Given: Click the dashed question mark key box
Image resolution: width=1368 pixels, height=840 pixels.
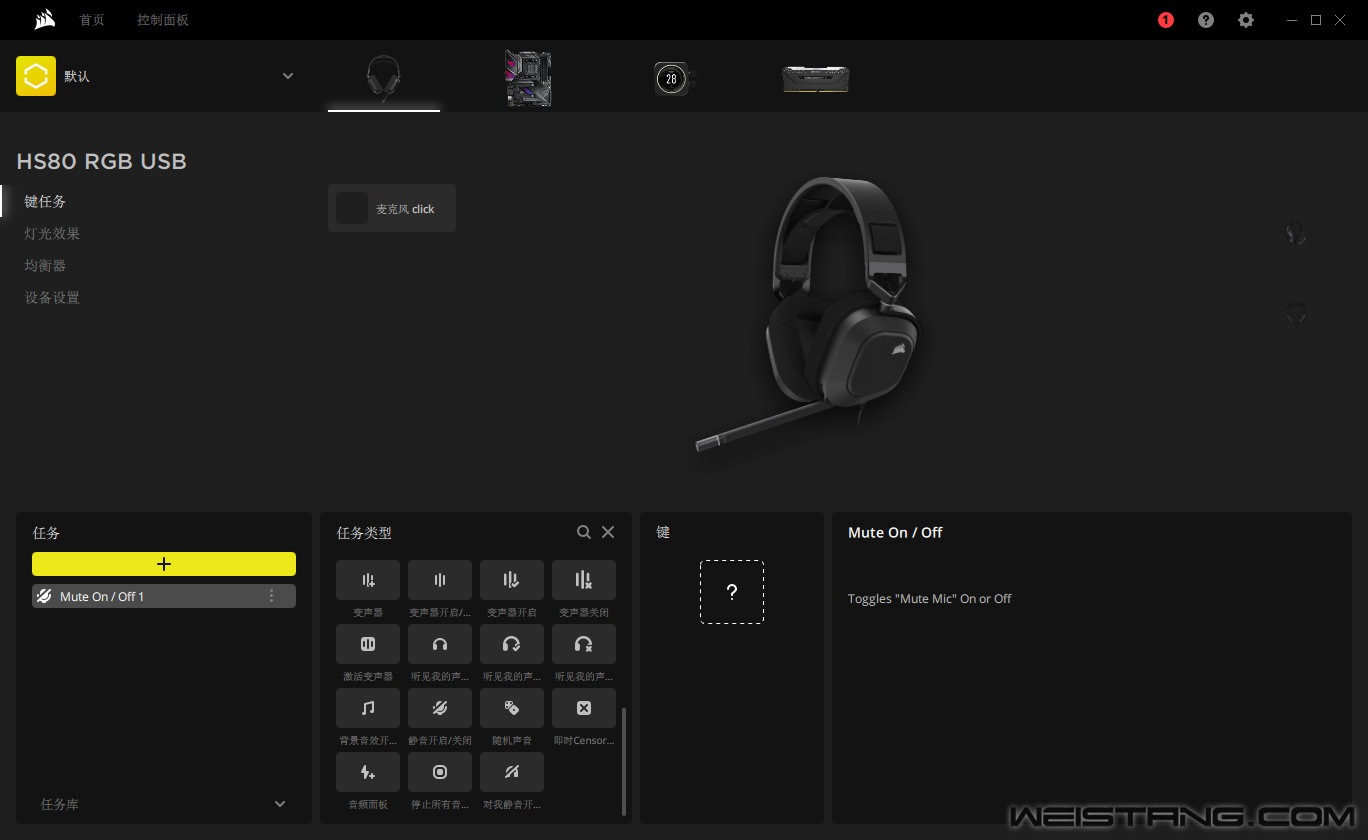Looking at the screenshot, I should click(732, 592).
